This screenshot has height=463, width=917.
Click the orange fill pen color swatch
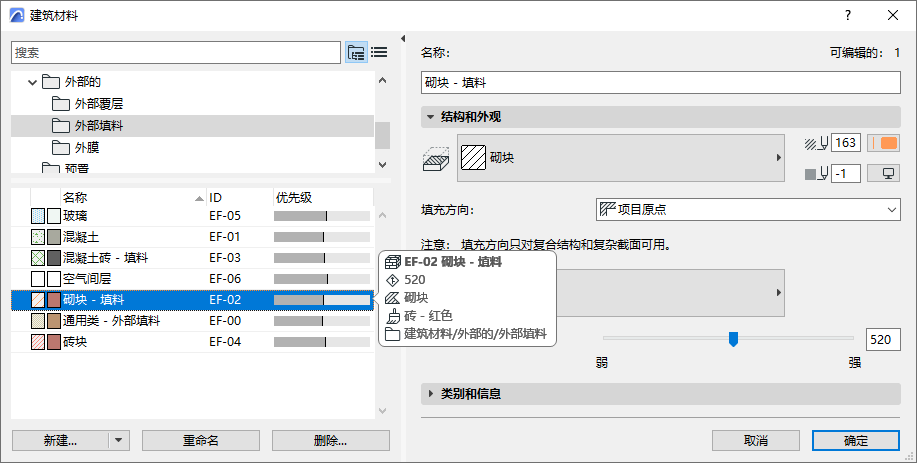[883, 144]
